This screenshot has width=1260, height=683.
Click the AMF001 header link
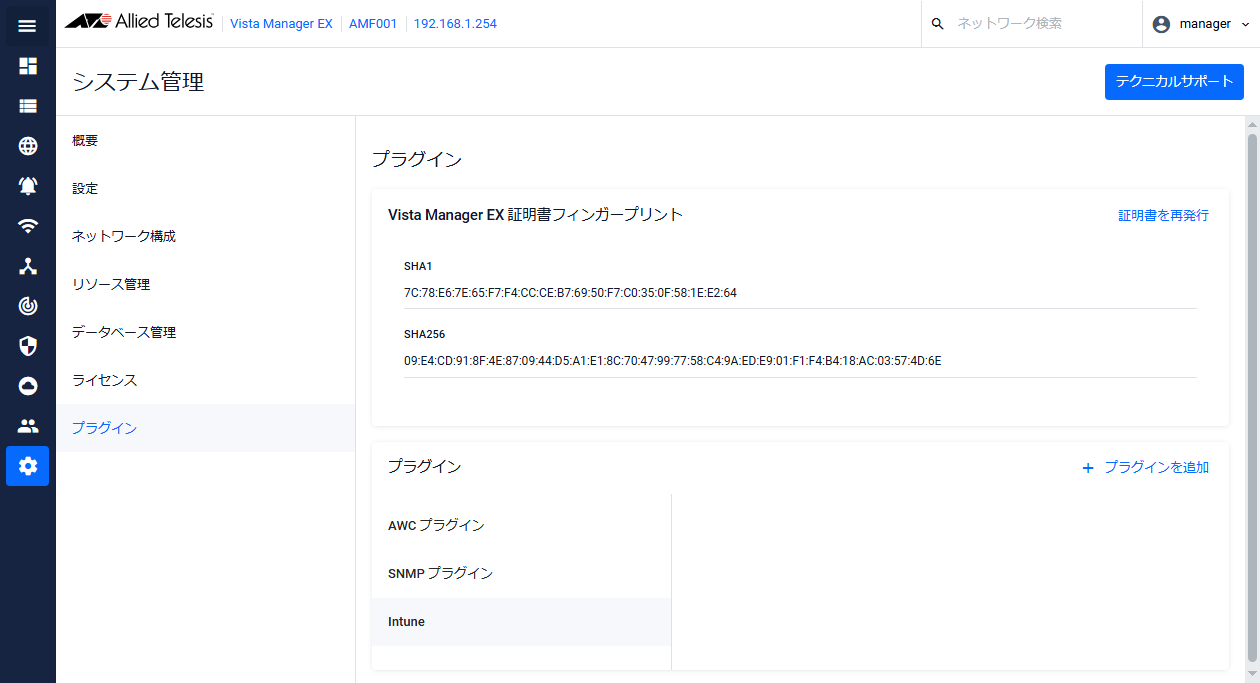[x=373, y=24]
